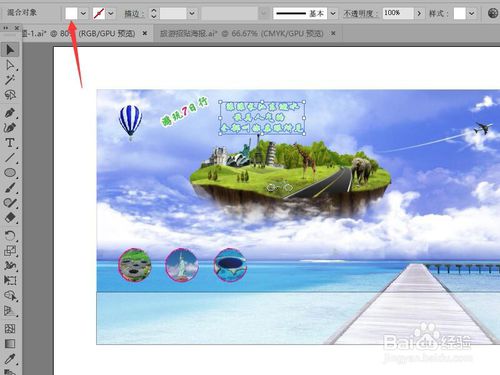The width and height of the screenshot is (500, 375).
Task: Select the Selection tool (black arrow)
Action: click(10, 50)
